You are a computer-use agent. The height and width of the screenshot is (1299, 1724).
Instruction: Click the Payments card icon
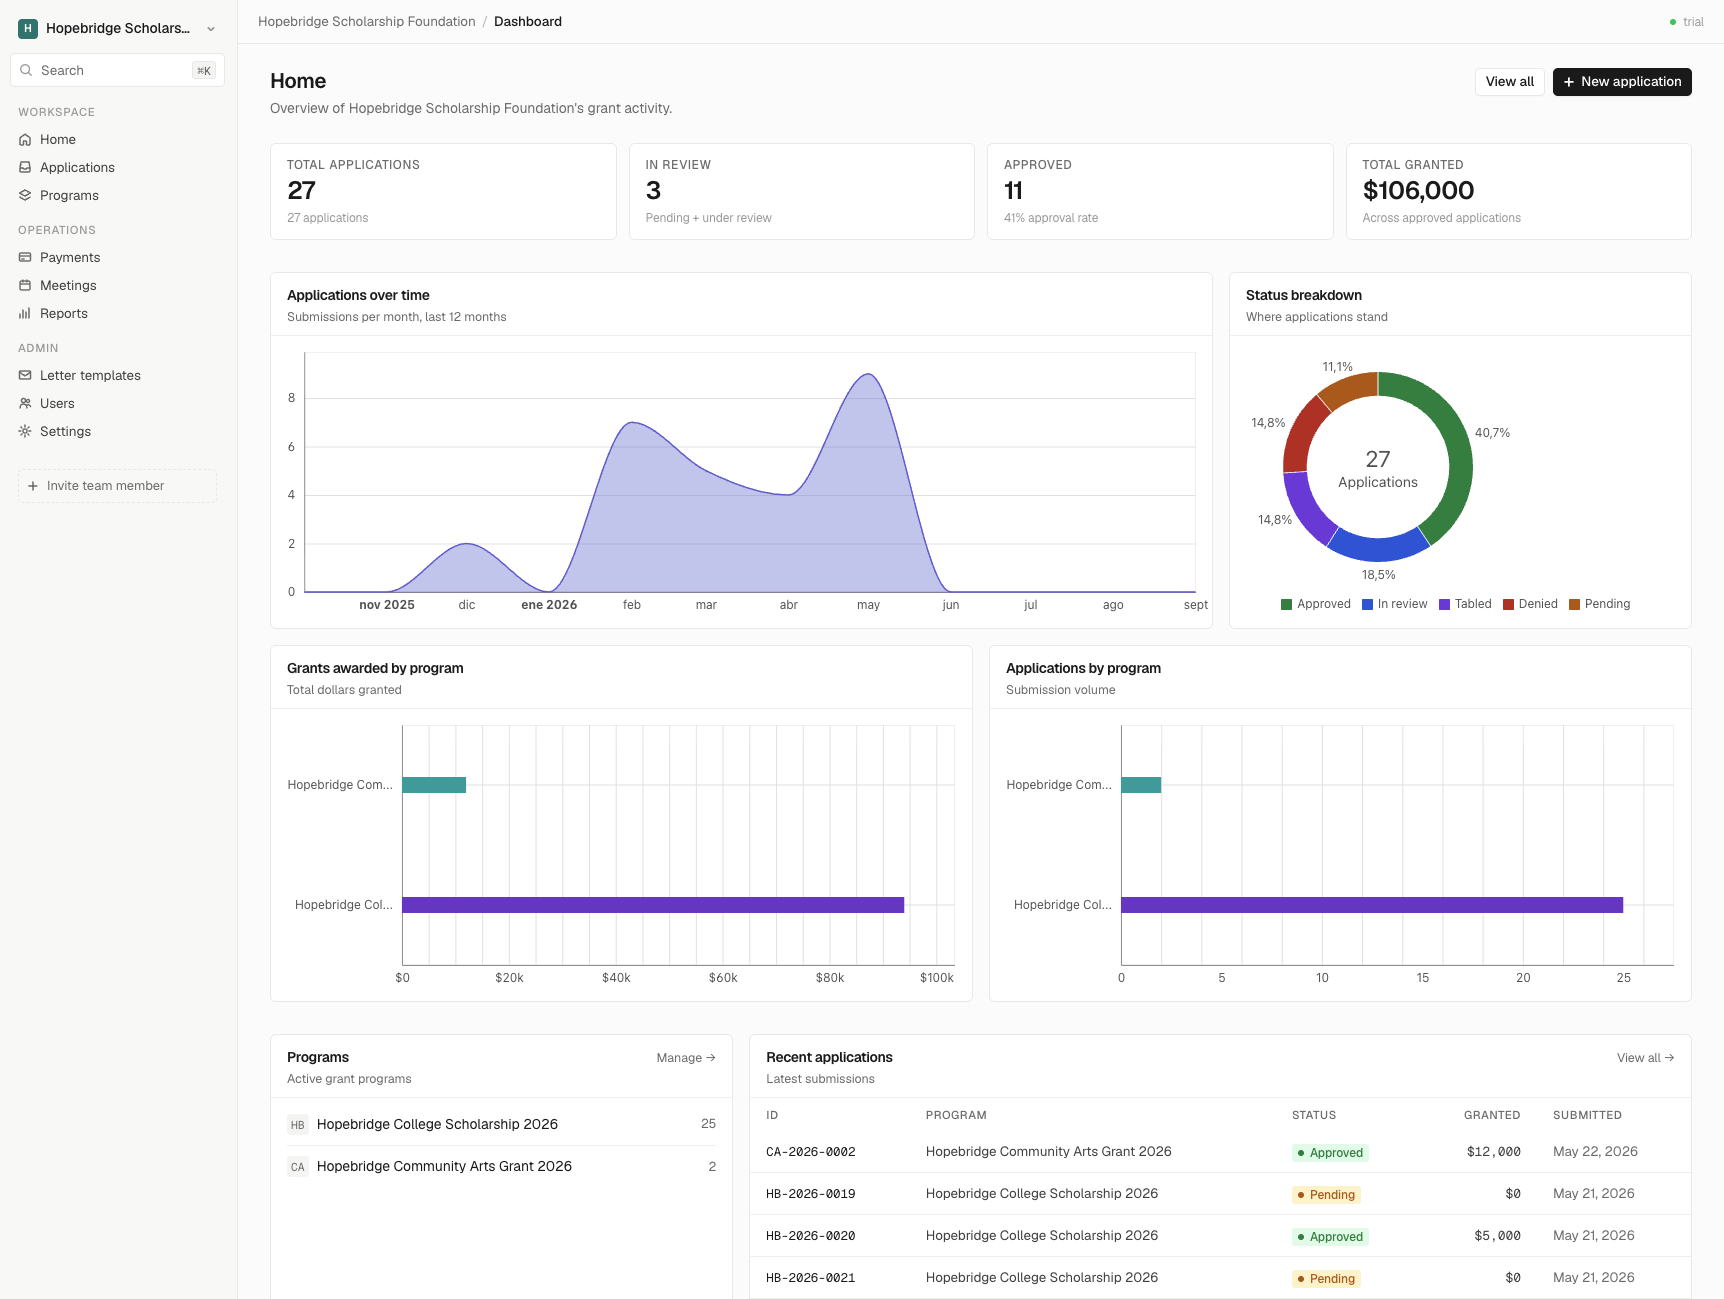(x=25, y=258)
